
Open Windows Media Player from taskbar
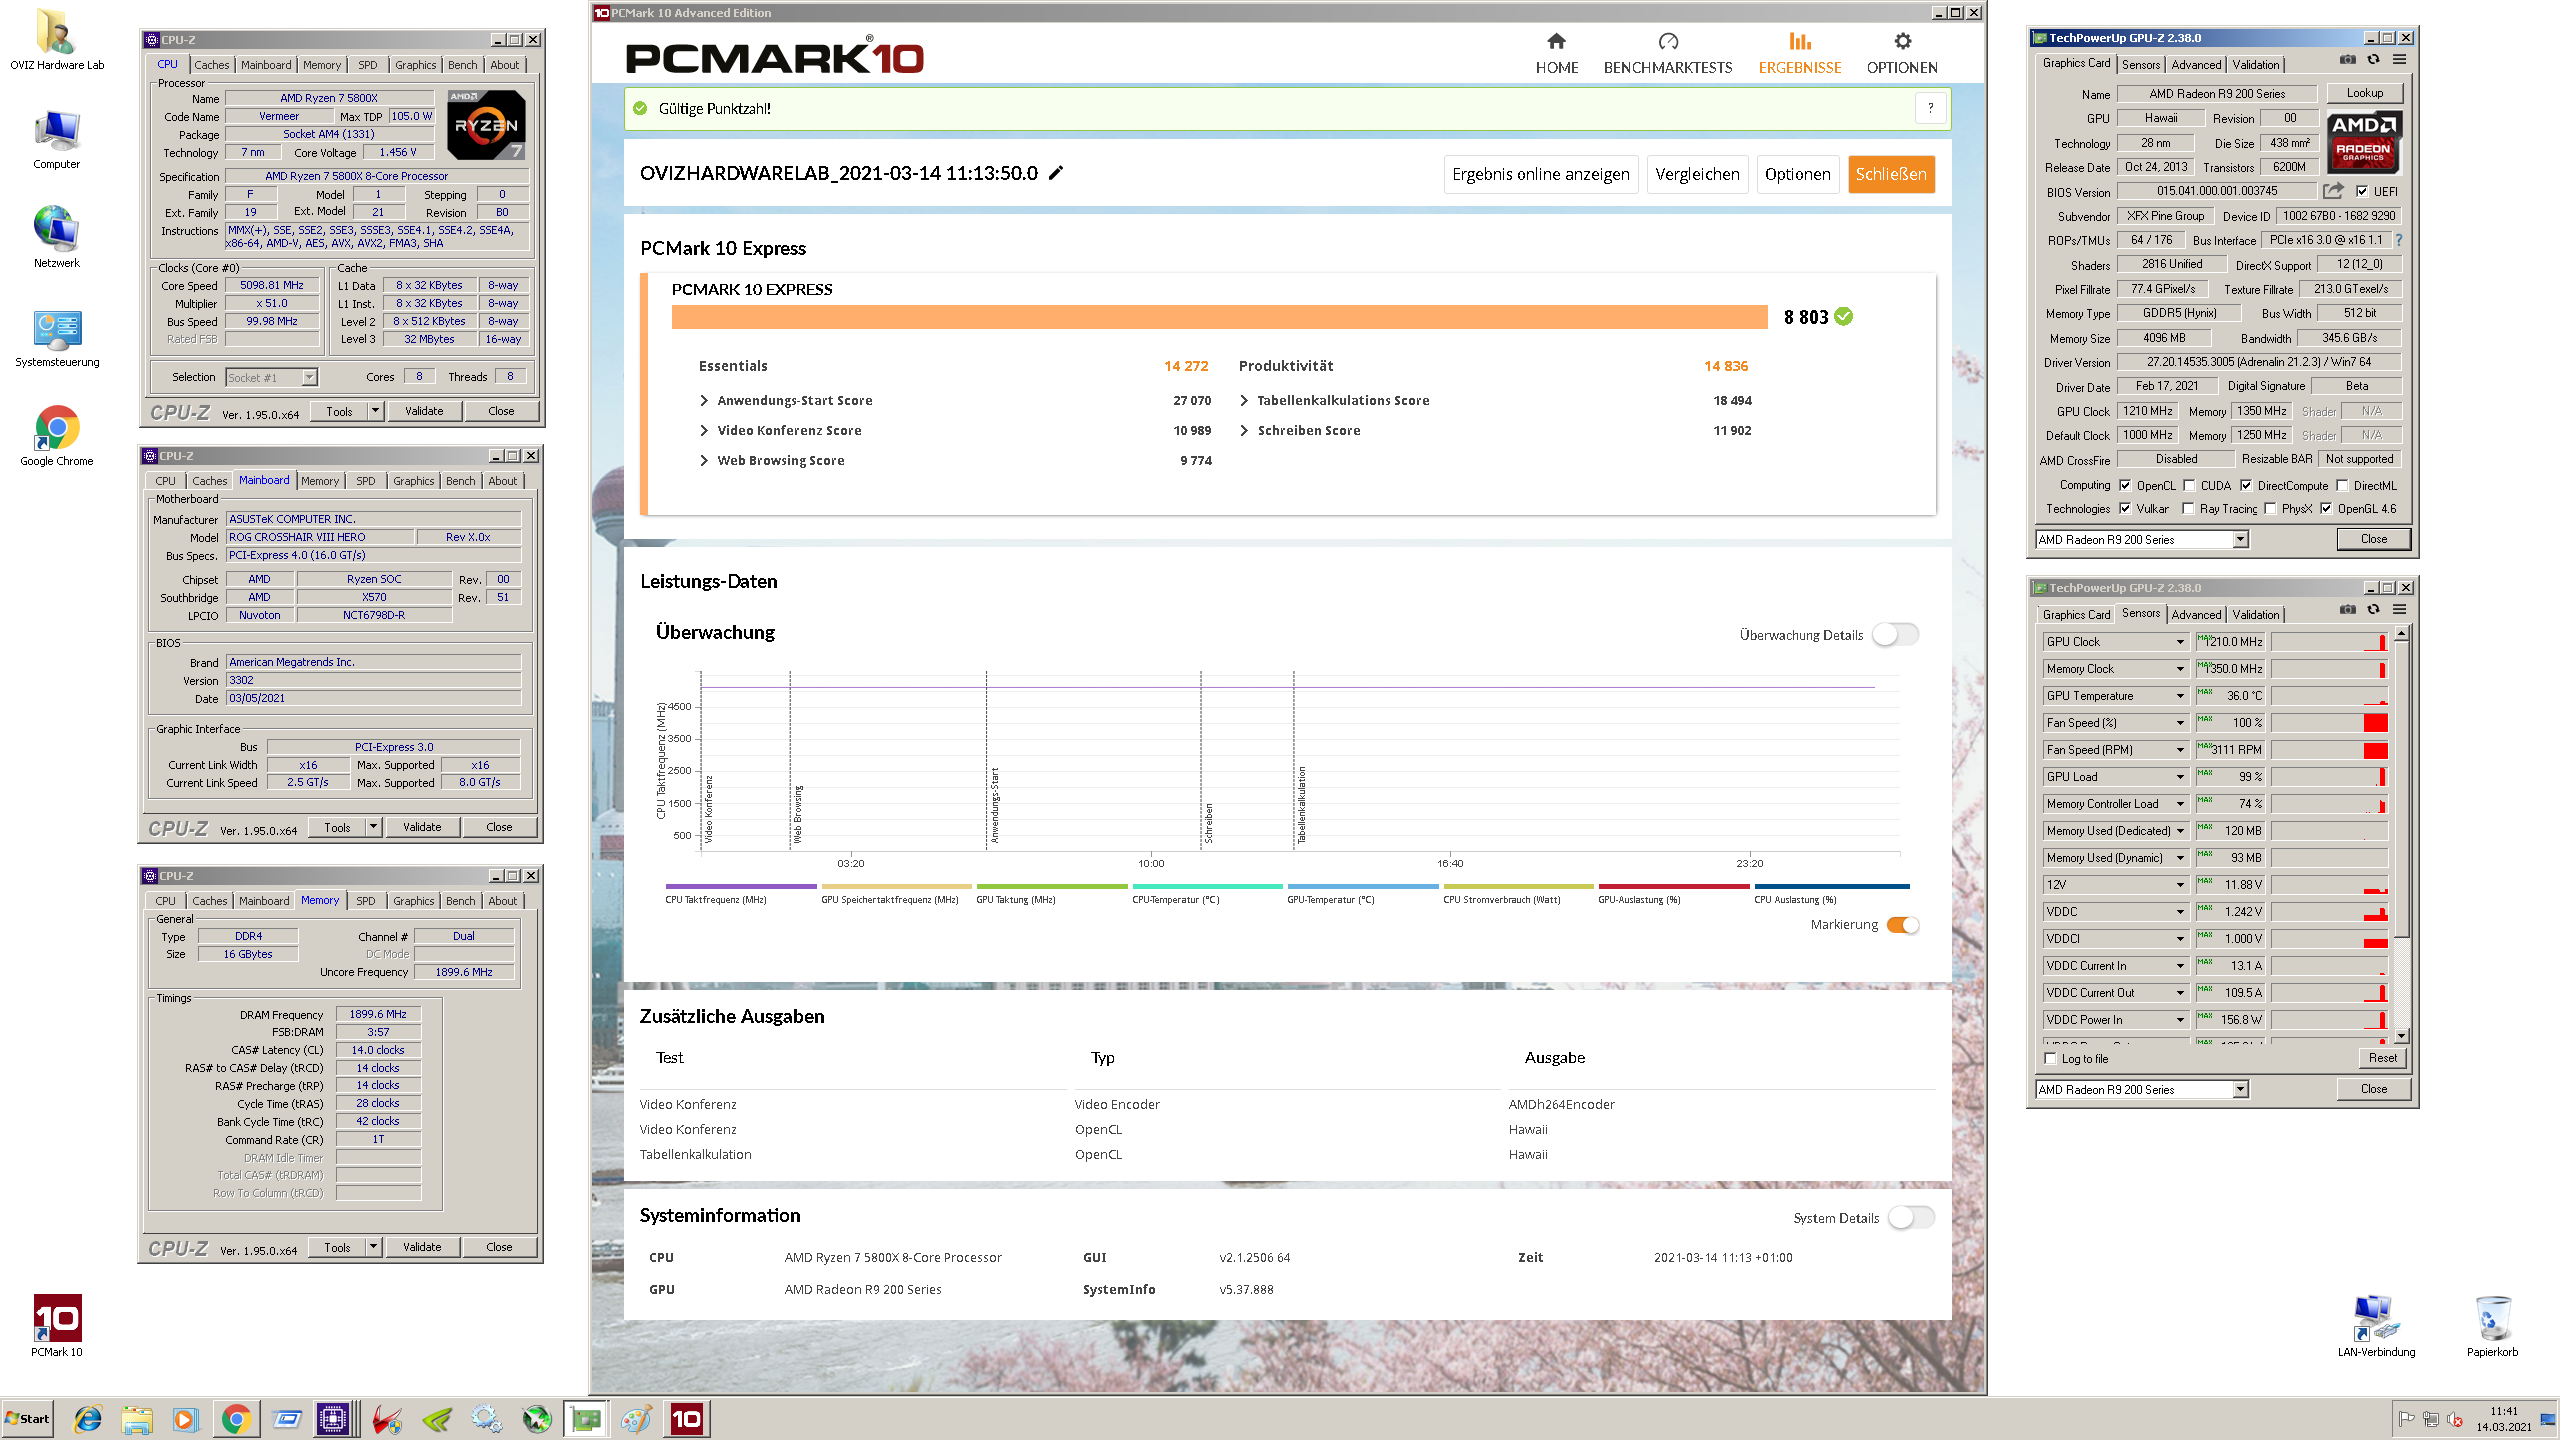pos(184,1419)
